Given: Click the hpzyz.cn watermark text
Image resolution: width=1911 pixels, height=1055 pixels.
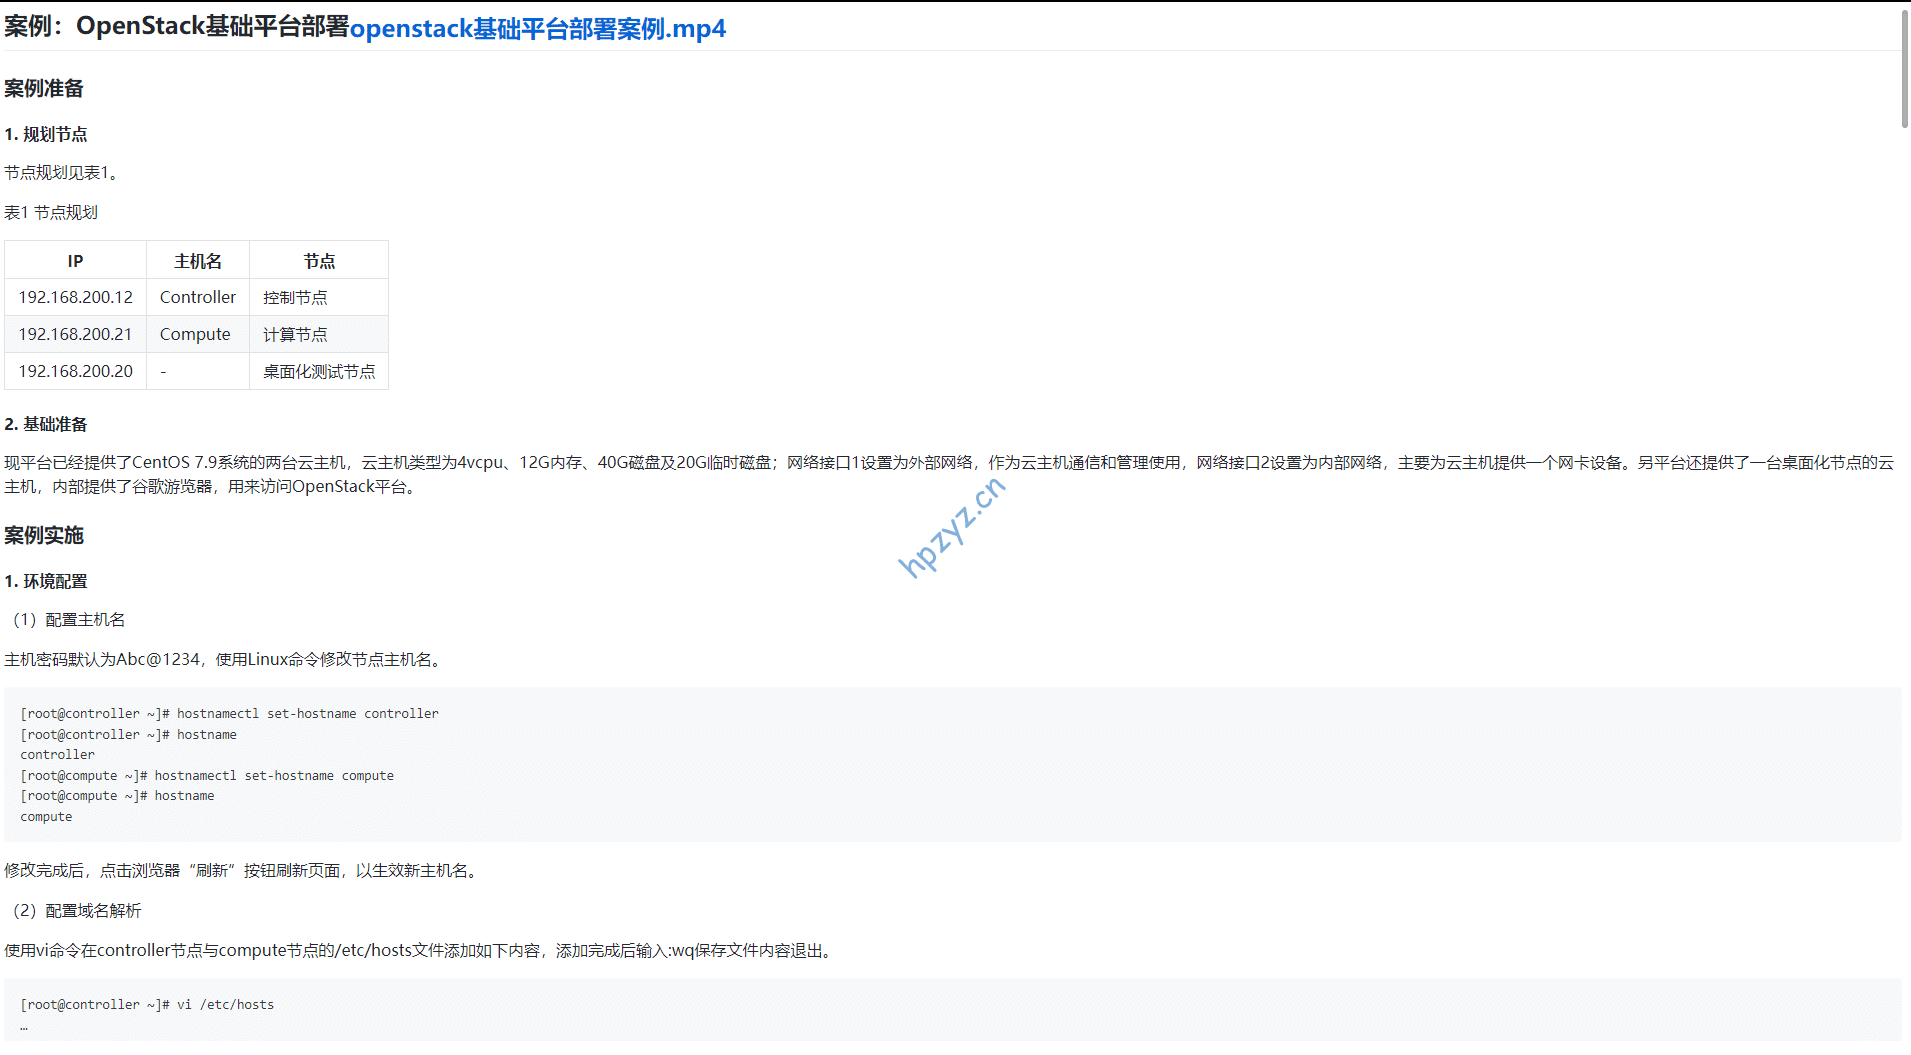Looking at the screenshot, I should tap(951, 527).
